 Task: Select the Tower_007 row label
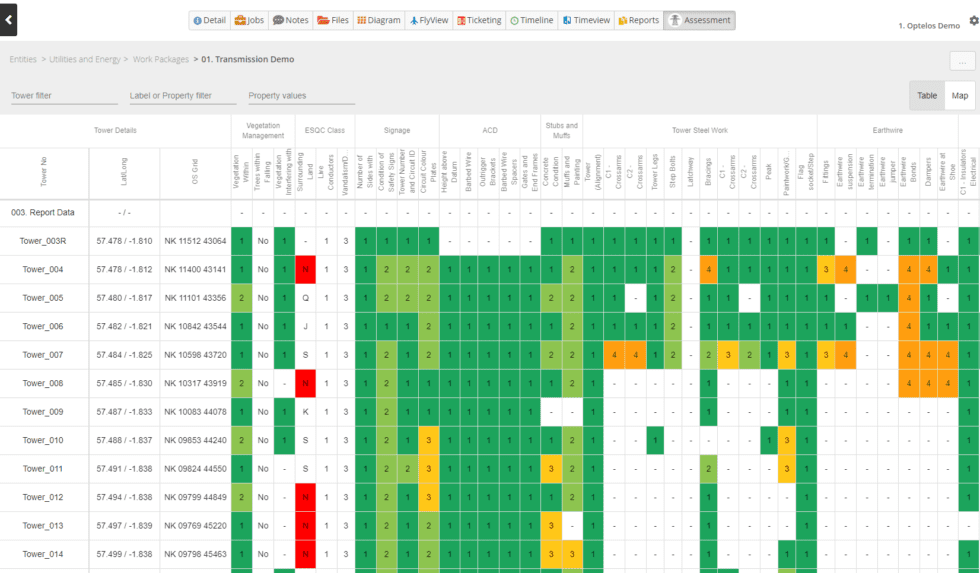pyautogui.click(x=43, y=355)
